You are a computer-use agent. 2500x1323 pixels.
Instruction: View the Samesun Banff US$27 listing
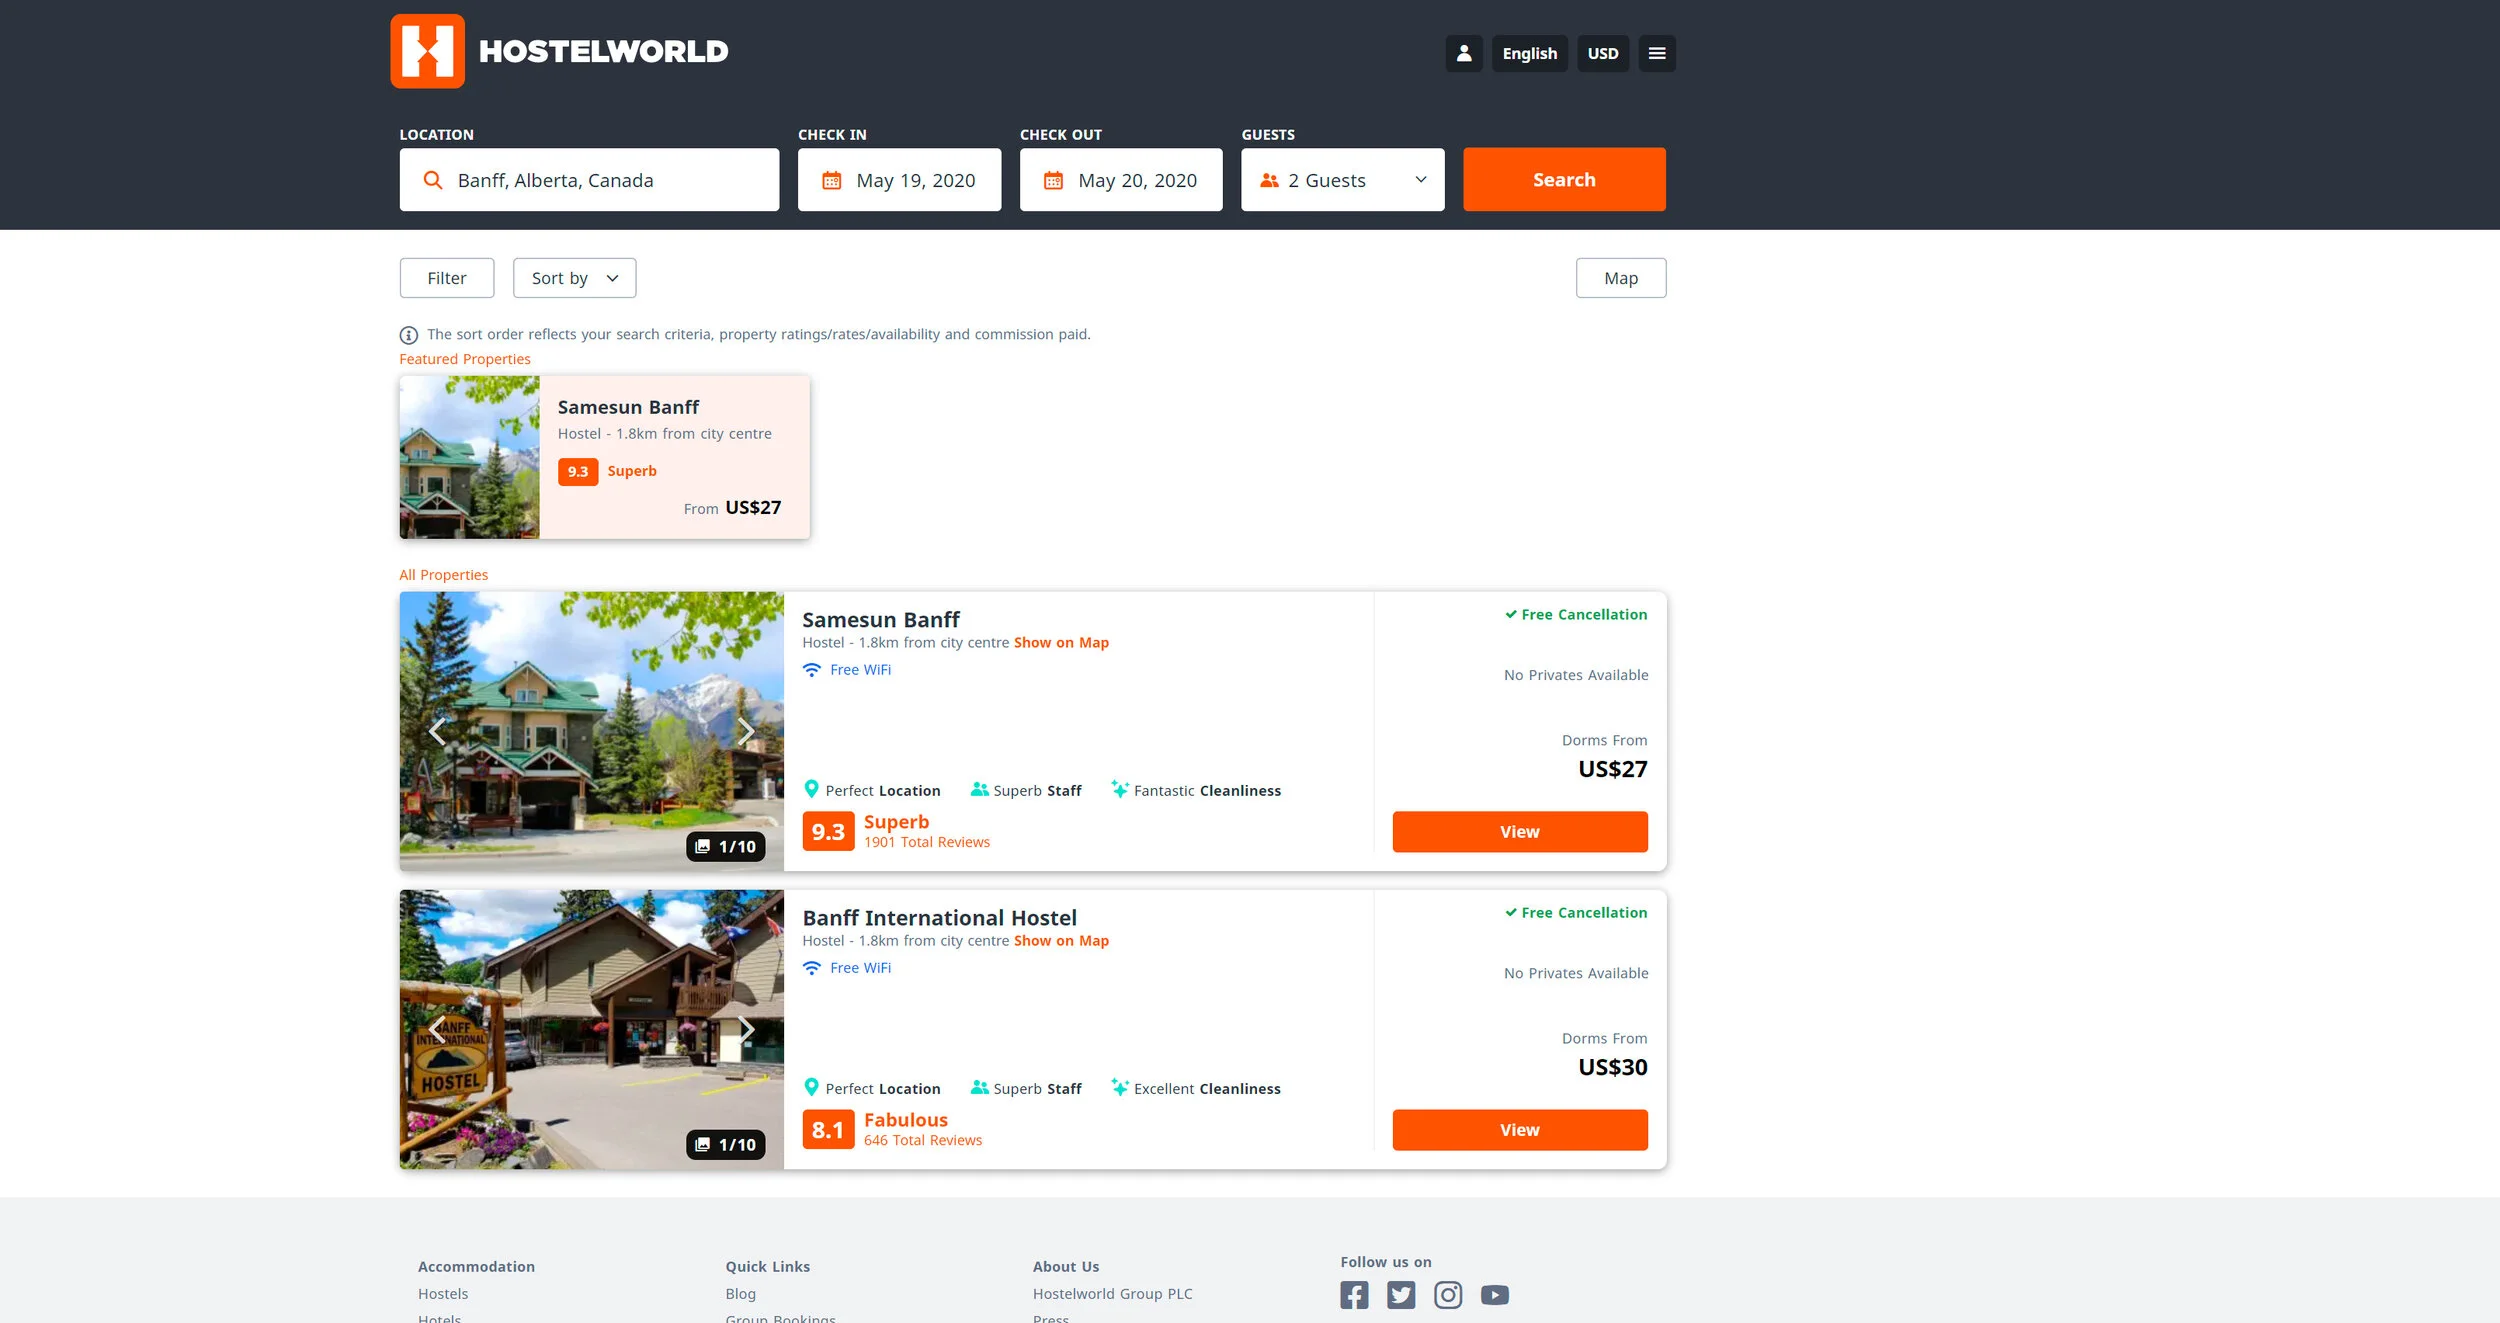(x=1520, y=832)
